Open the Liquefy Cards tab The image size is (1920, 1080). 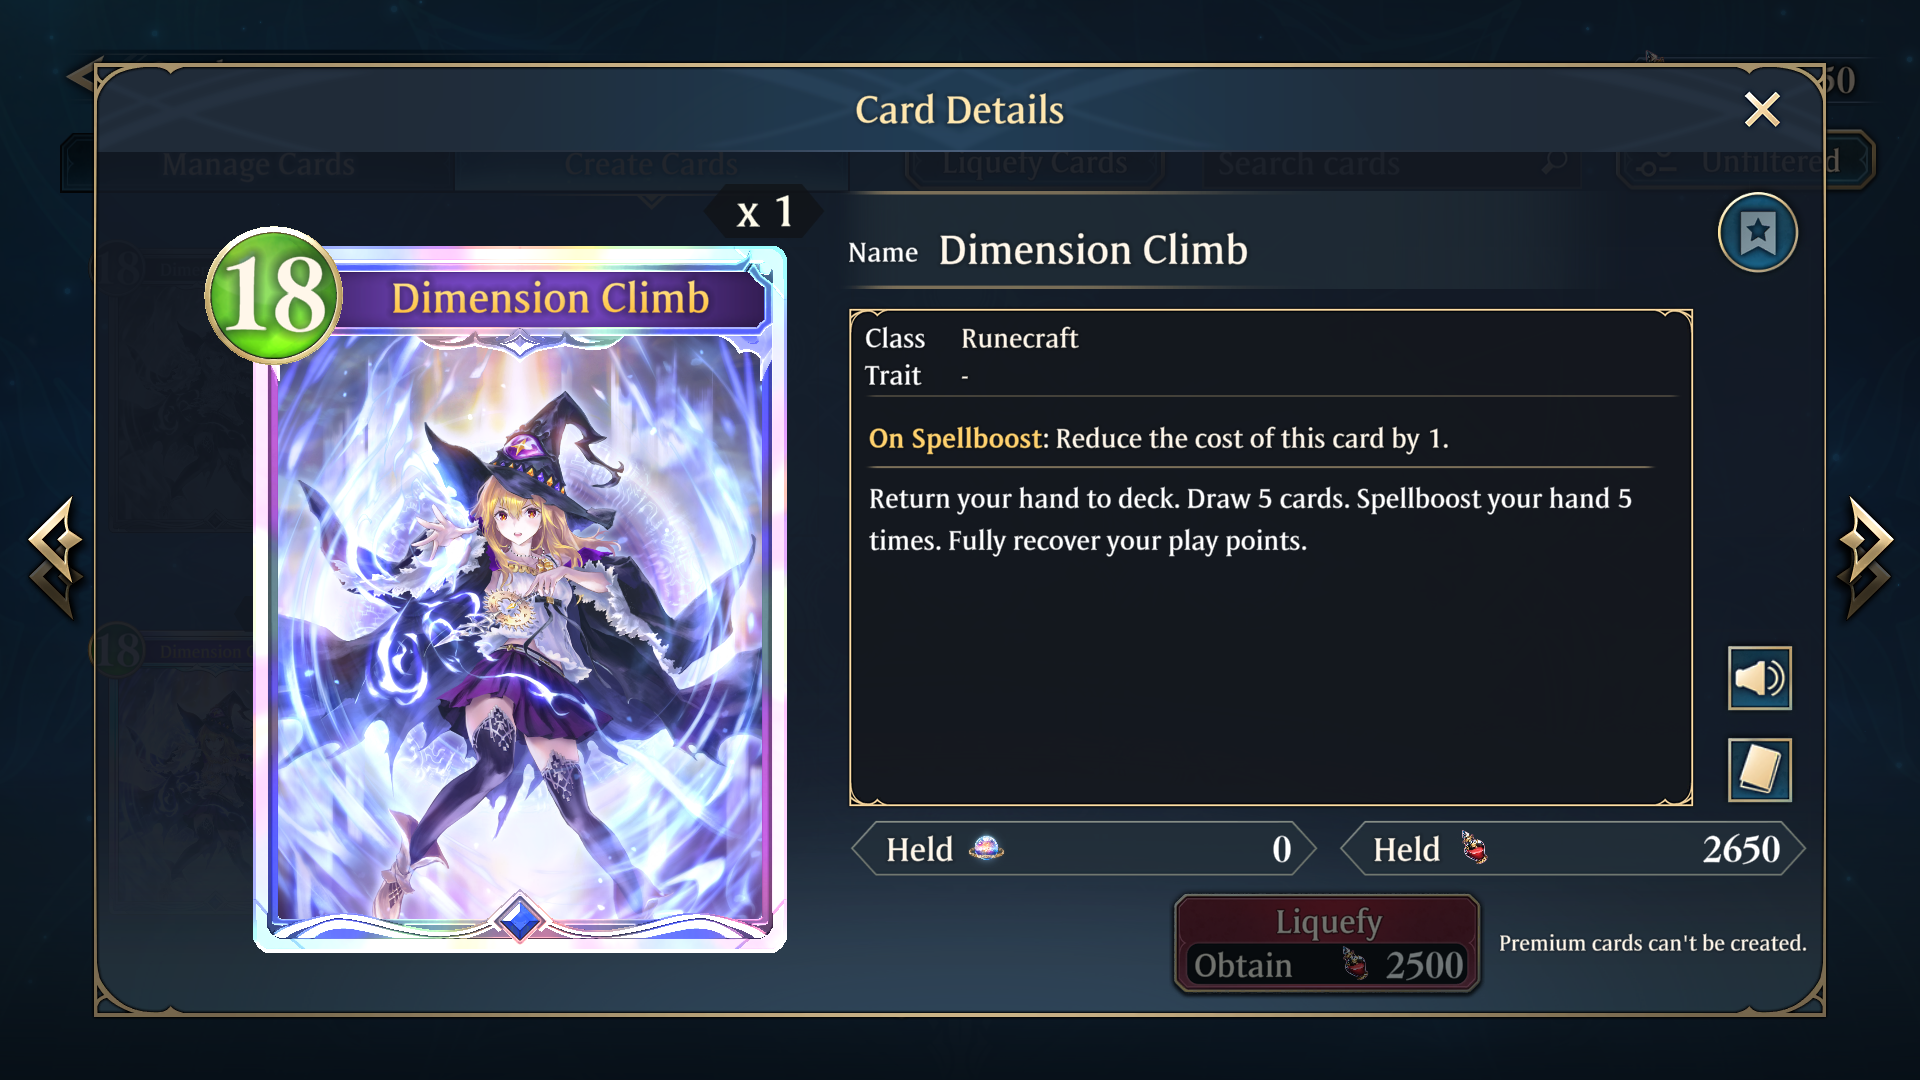coord(1035,163)
